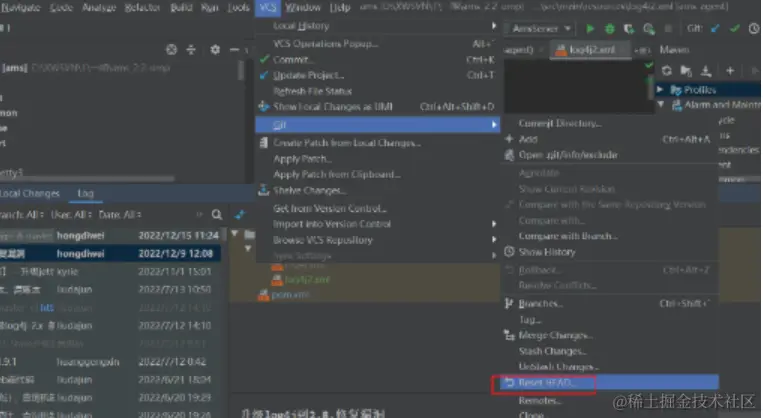Select the hongdiwei commit dated 2022/12/9 12:08
The image size is (763, 418).
click(110, 254)
